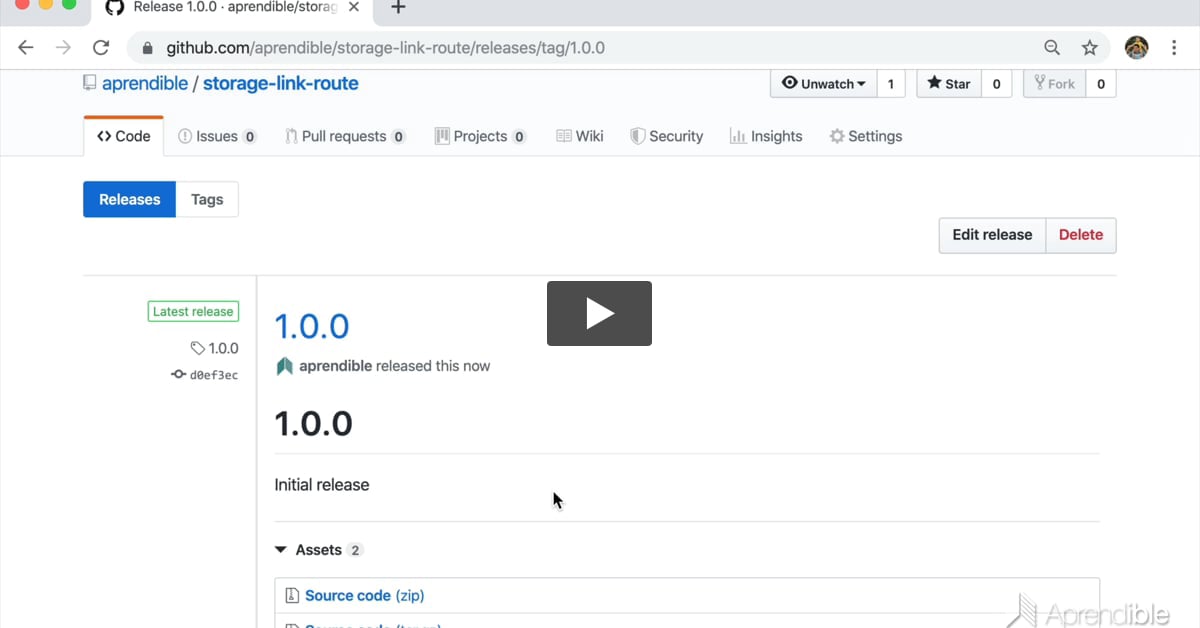Viewport: 1200px width, 628px height.
Task: Click the tag icon next to 1.0.0
Action: coord(198,348)
